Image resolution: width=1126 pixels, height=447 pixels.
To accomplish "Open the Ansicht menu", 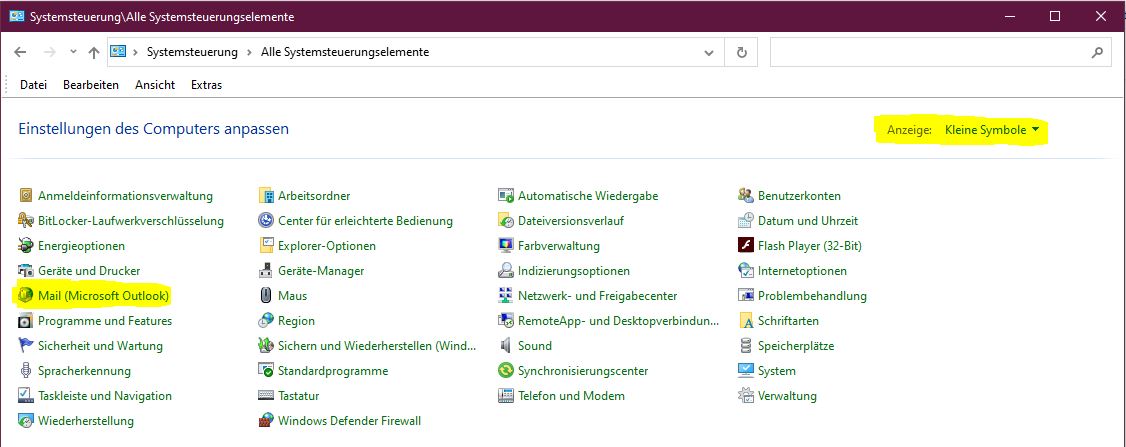I will pyautogui.click(x=155, y=85).
